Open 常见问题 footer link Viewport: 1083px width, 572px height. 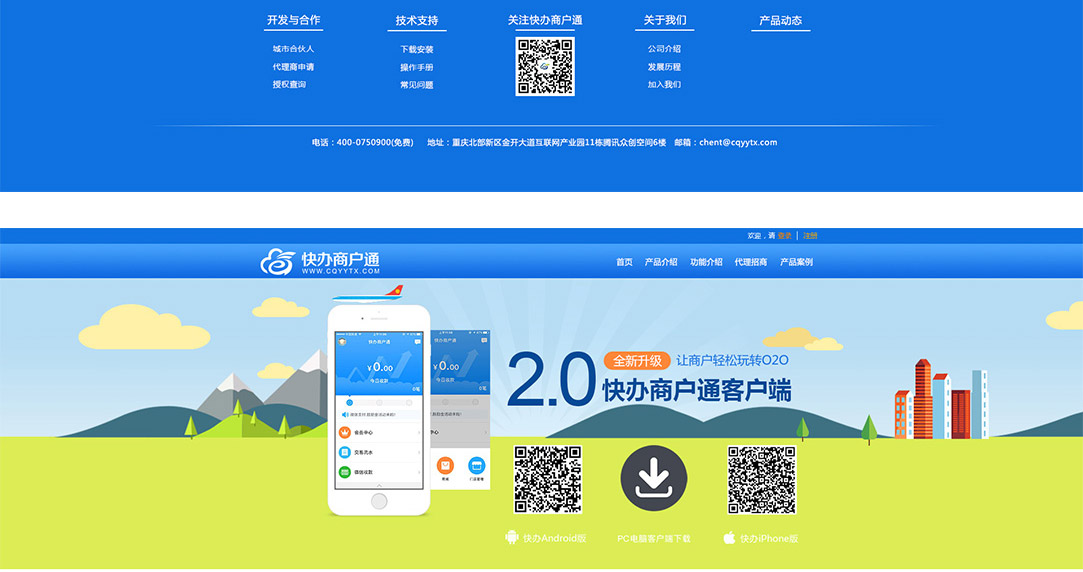click(416, 85)
